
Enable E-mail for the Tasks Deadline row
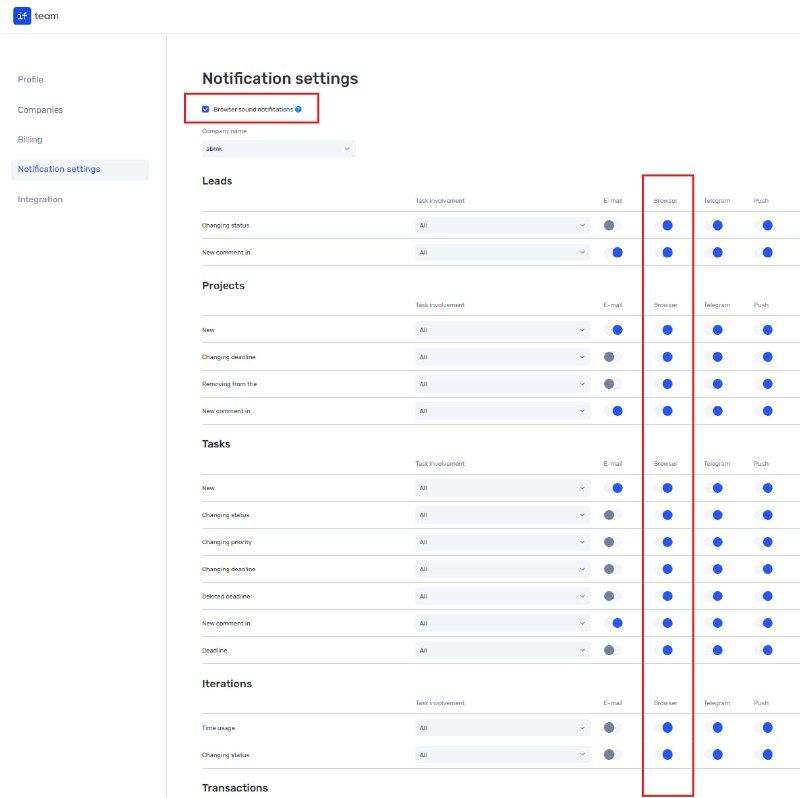point(613,650)
